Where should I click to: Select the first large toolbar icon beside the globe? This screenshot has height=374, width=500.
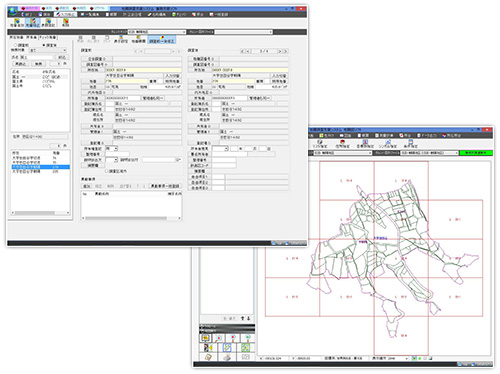(x=17, y=23)
